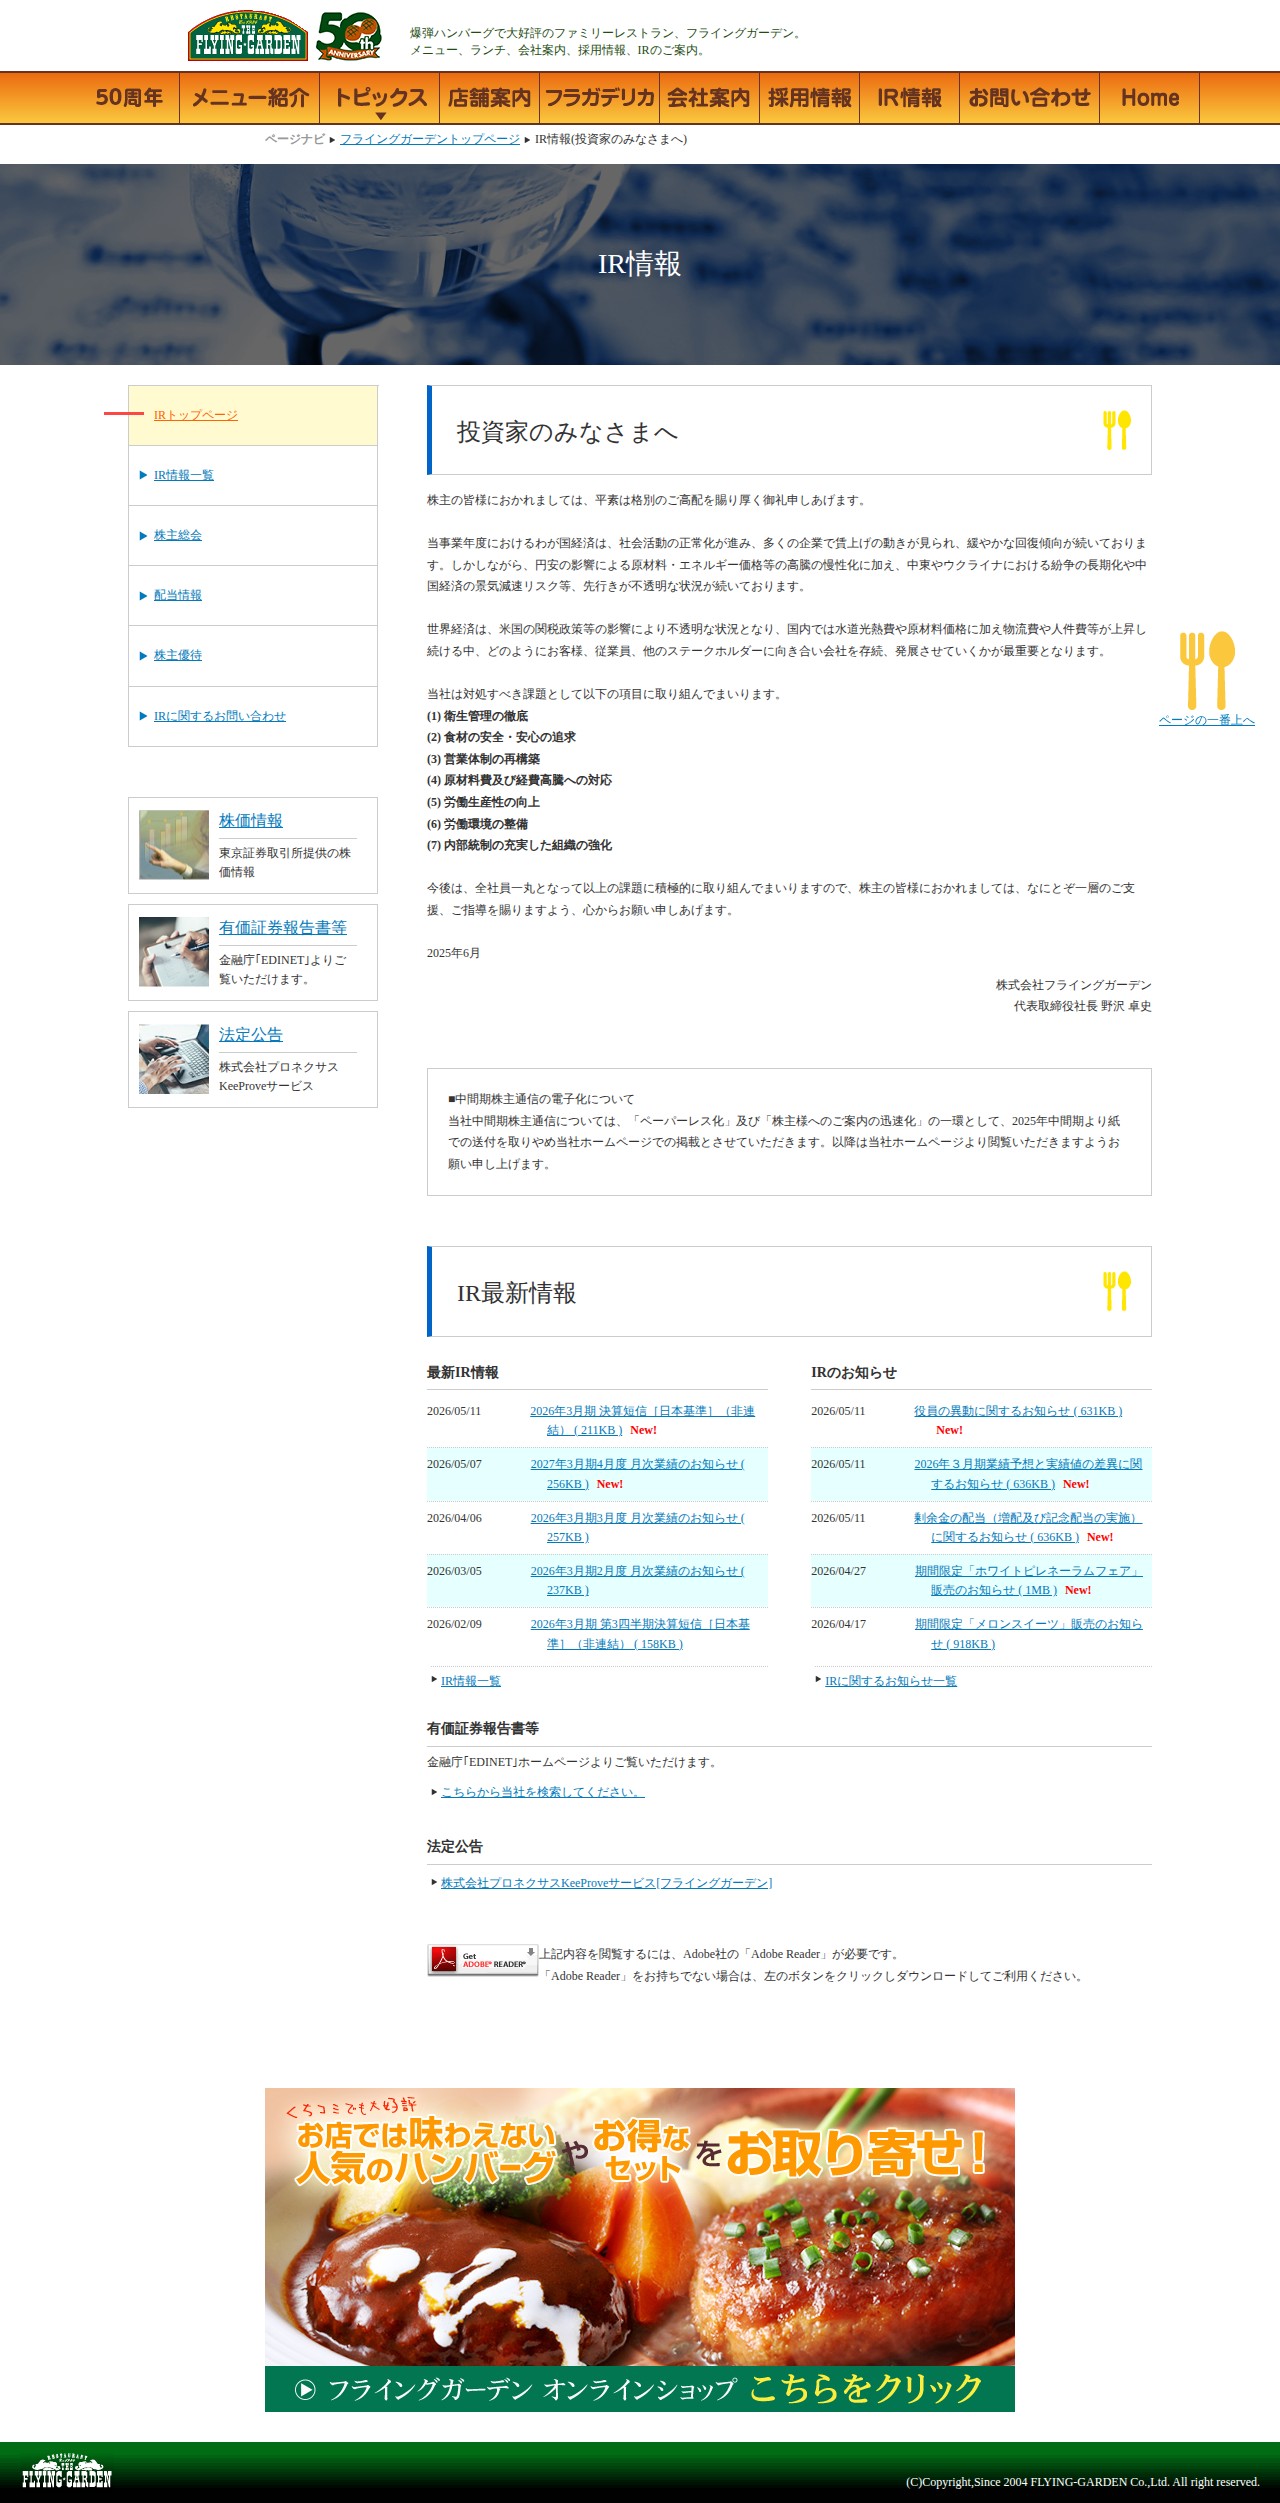Open 2026年3月期2月度 月次業績 (237KB) link
Image resolution: width=1280 pixels, height=2503 pixels.
(637, 1580)
